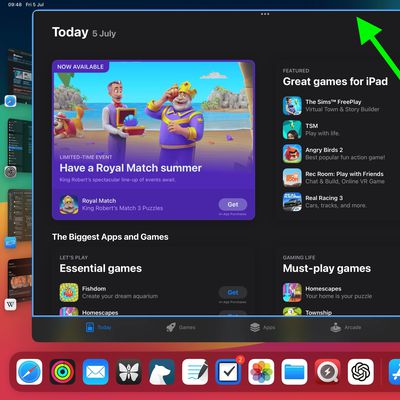Image resolution: width=400 pixels, height=400 pixels.
Task: Get the Royal Match app
Action: point(233,204)
